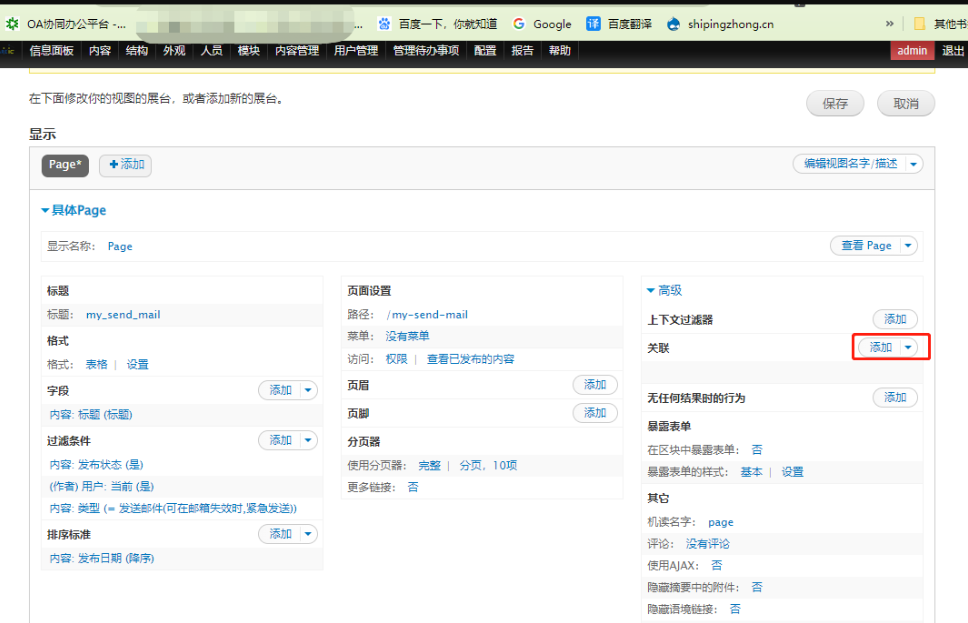
Task: Open the Google bookmark icon
Action: [x=519, y=24]
